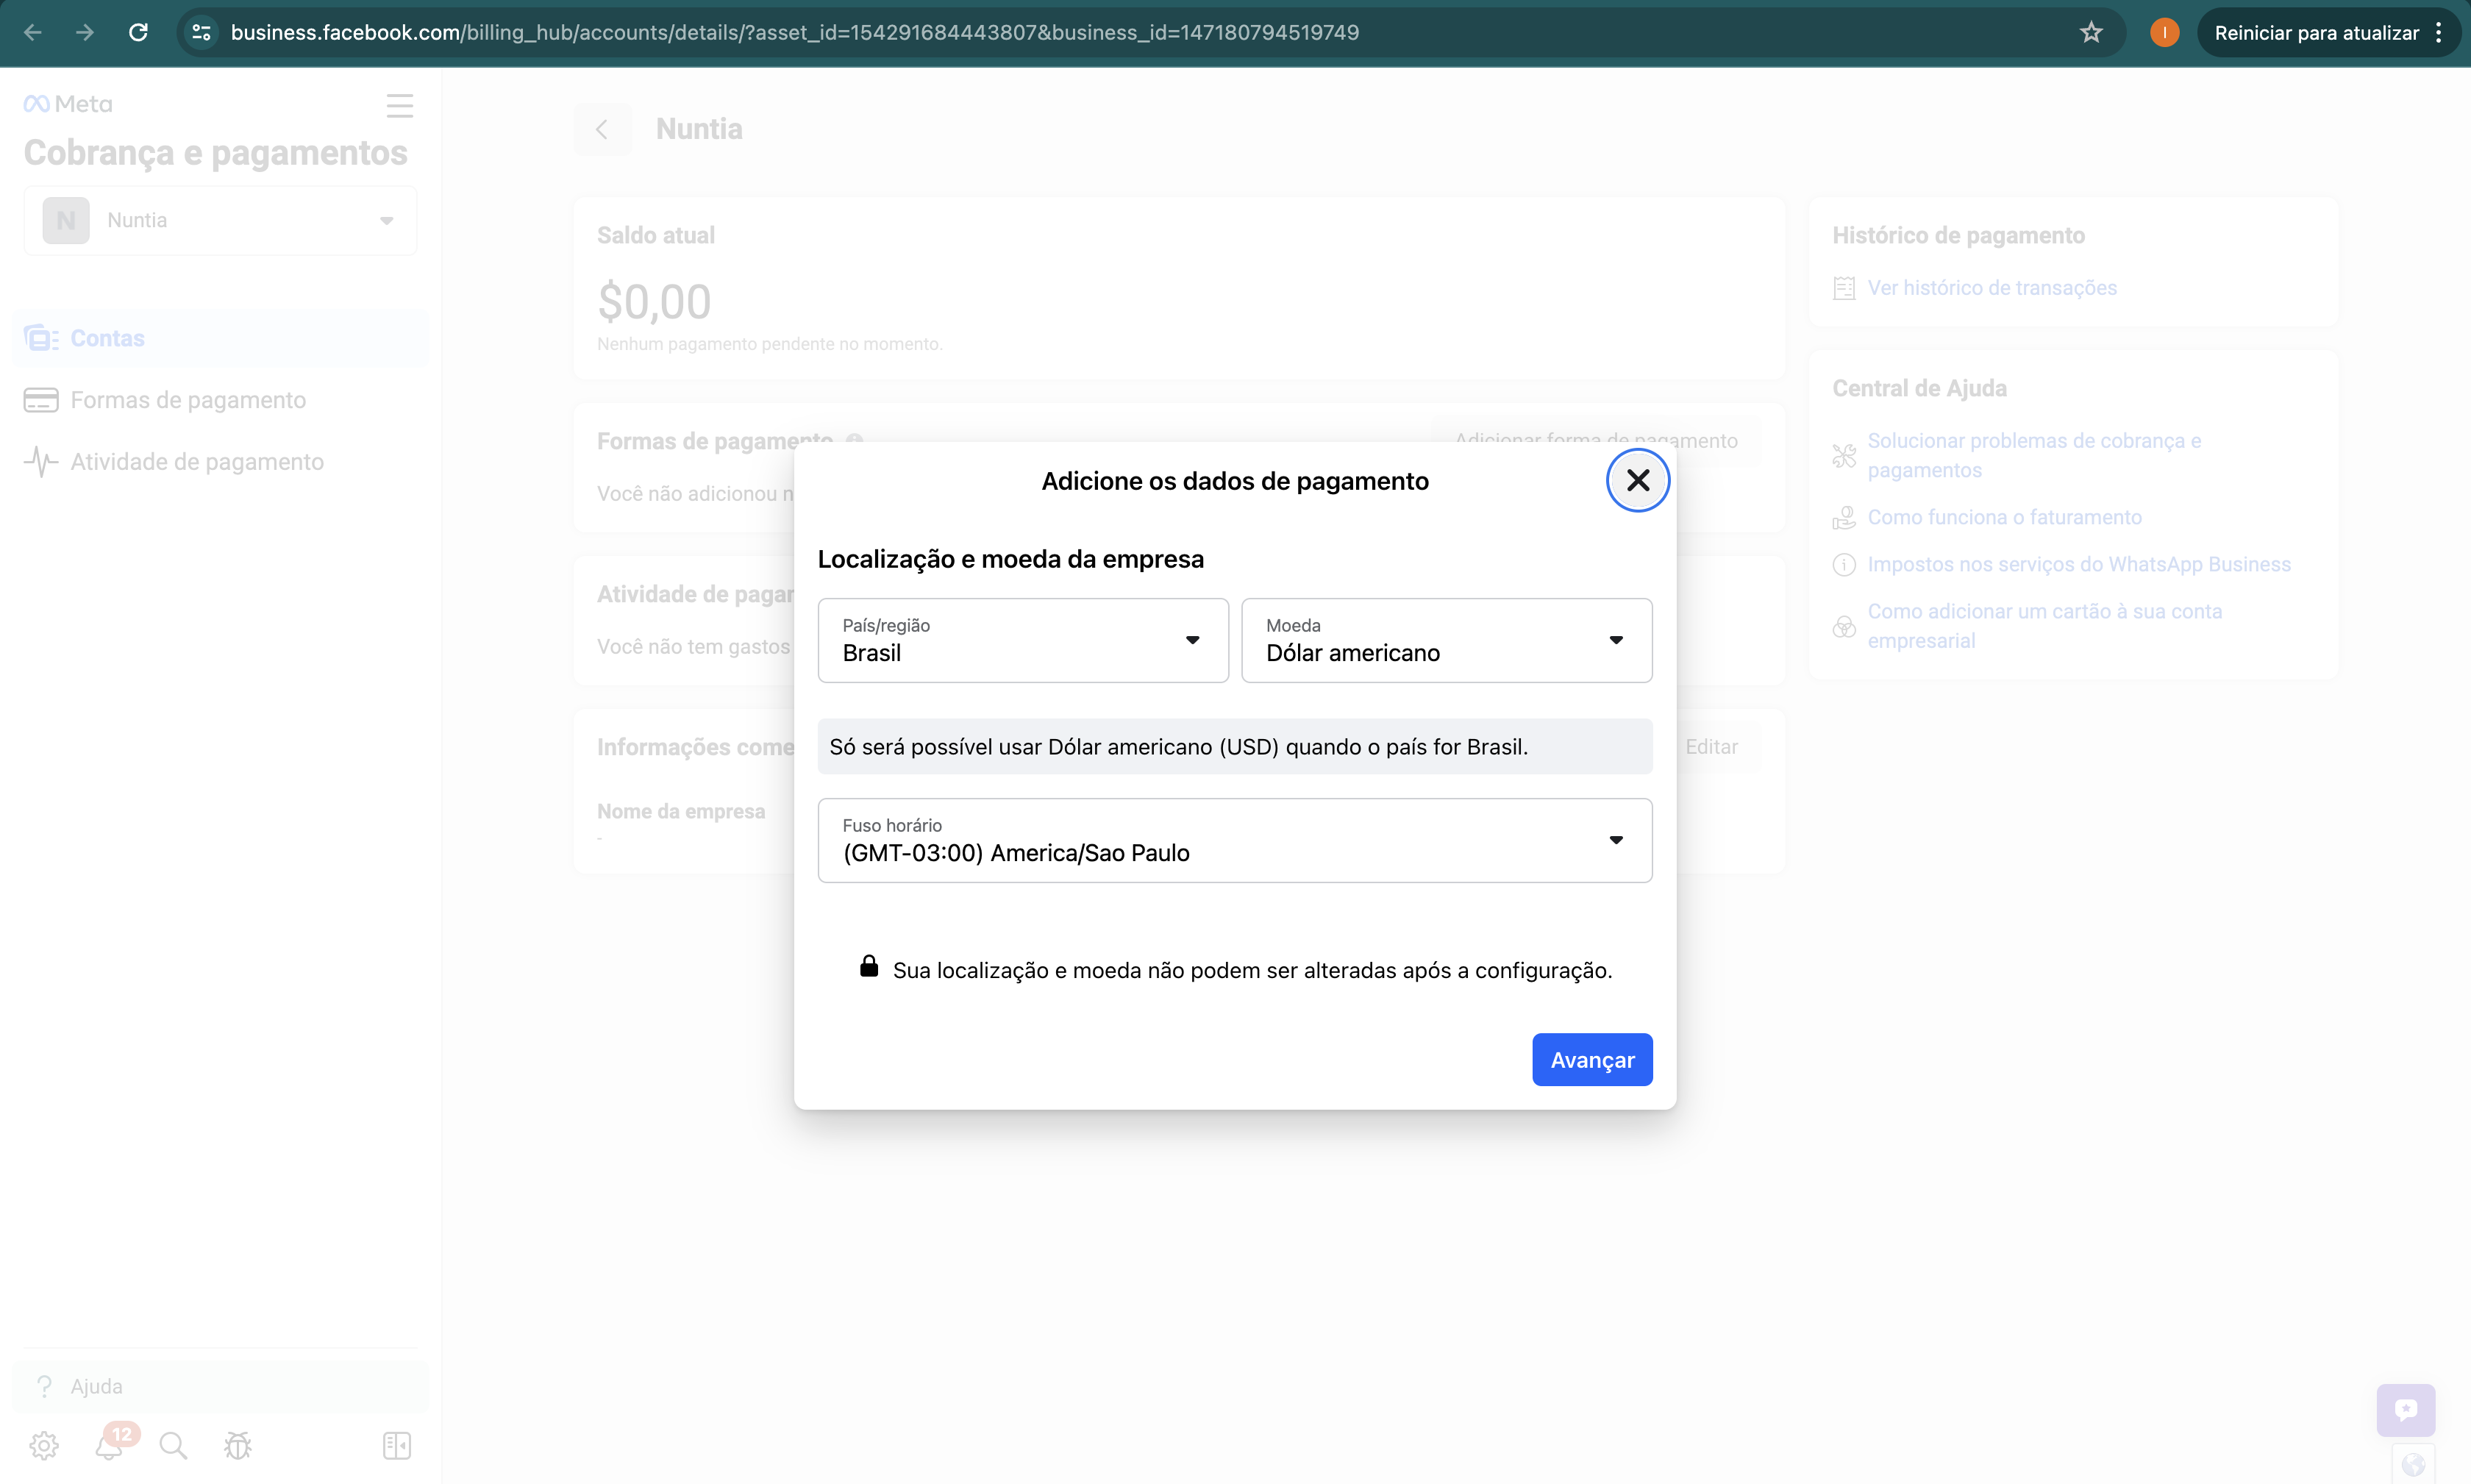Screen dimensions: 2471x1484
Task: Open Ver histórico de transações link
Action: (x=1992, y=288)
